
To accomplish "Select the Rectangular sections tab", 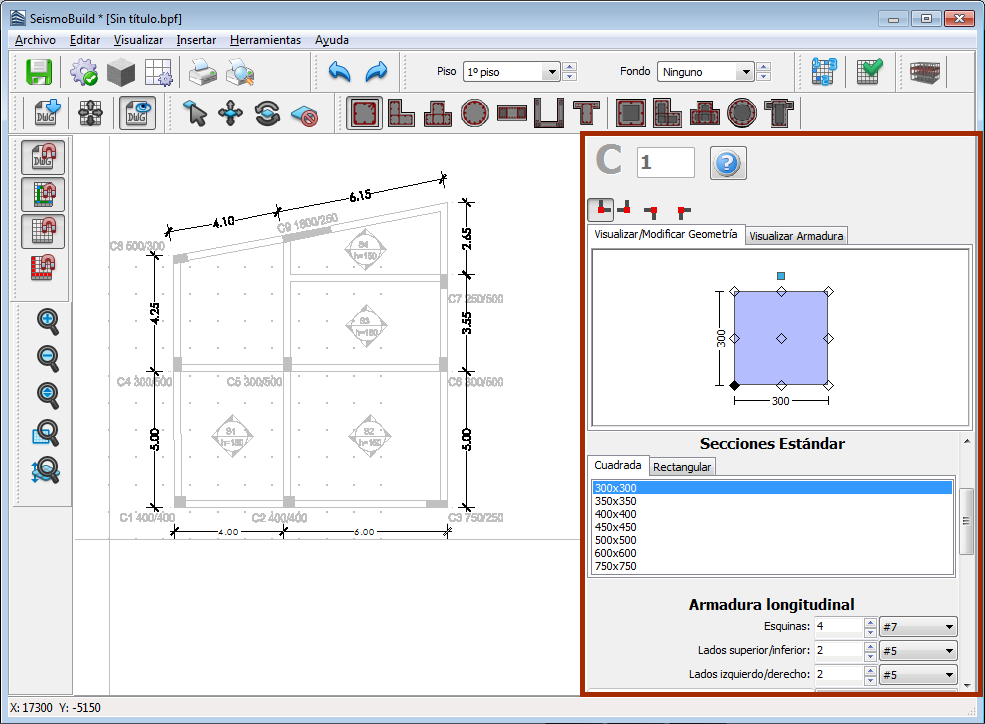I will click(682, 467).
